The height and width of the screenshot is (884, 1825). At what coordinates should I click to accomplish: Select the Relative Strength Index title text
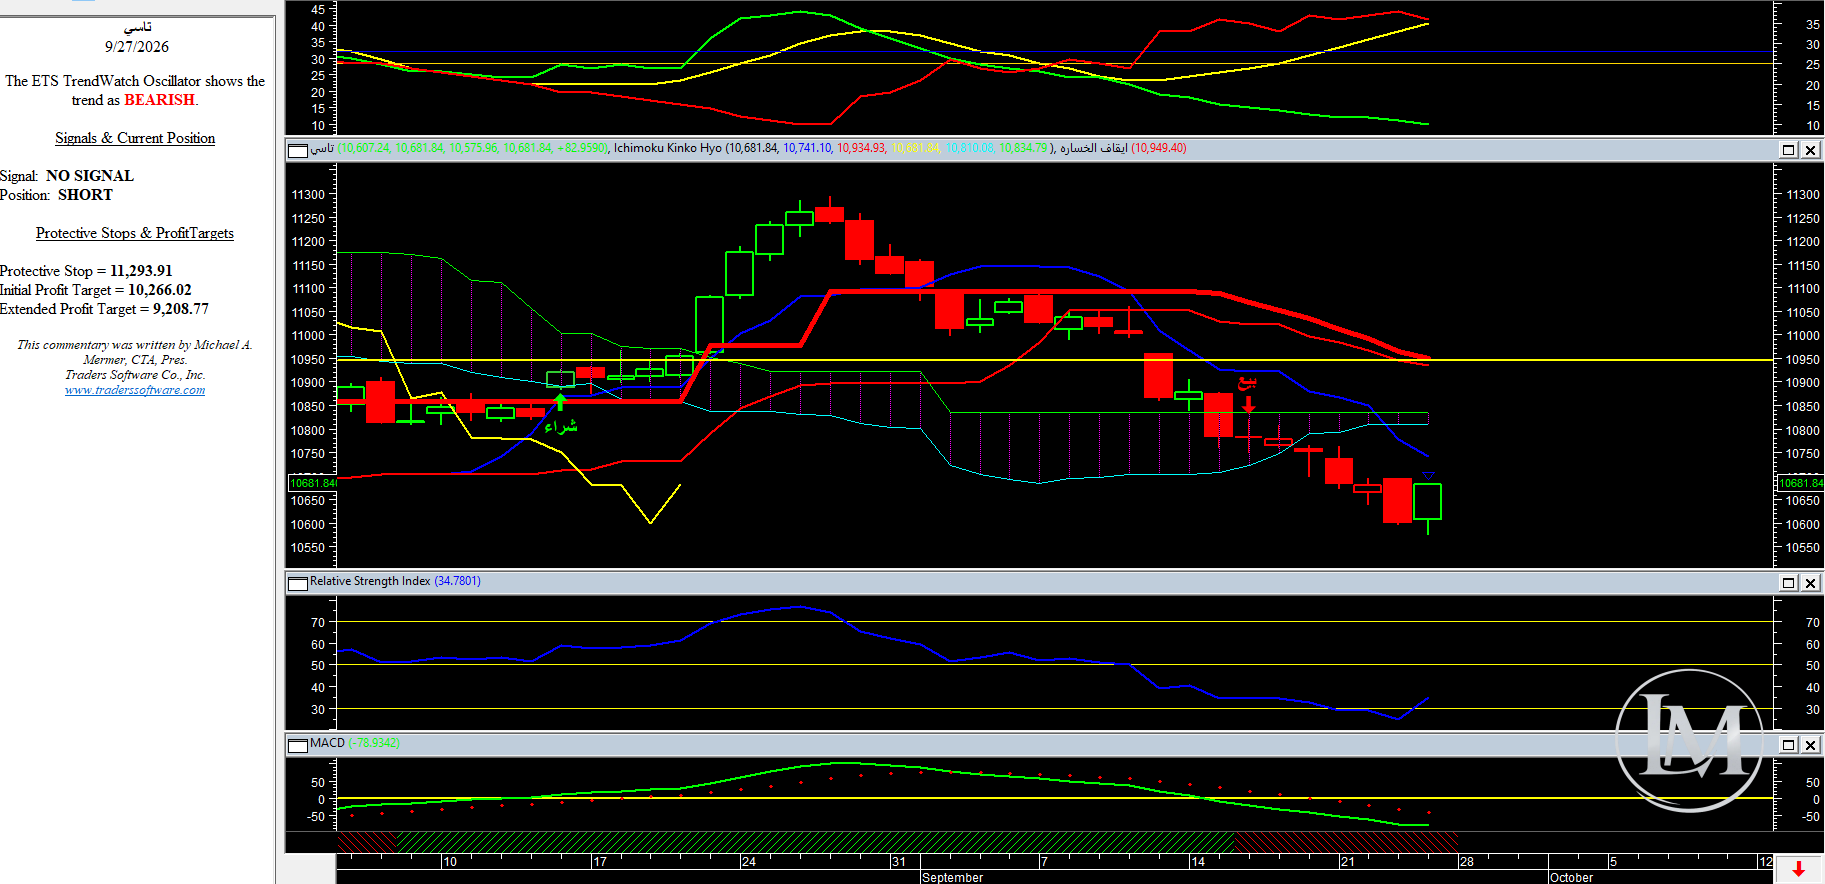370,581
